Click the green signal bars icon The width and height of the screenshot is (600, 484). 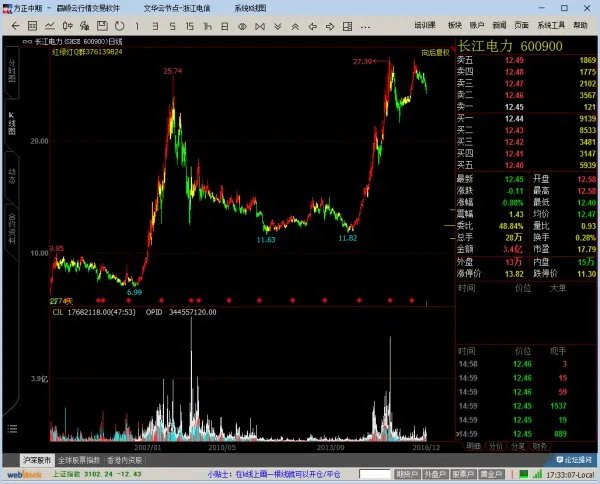(537, 474)
